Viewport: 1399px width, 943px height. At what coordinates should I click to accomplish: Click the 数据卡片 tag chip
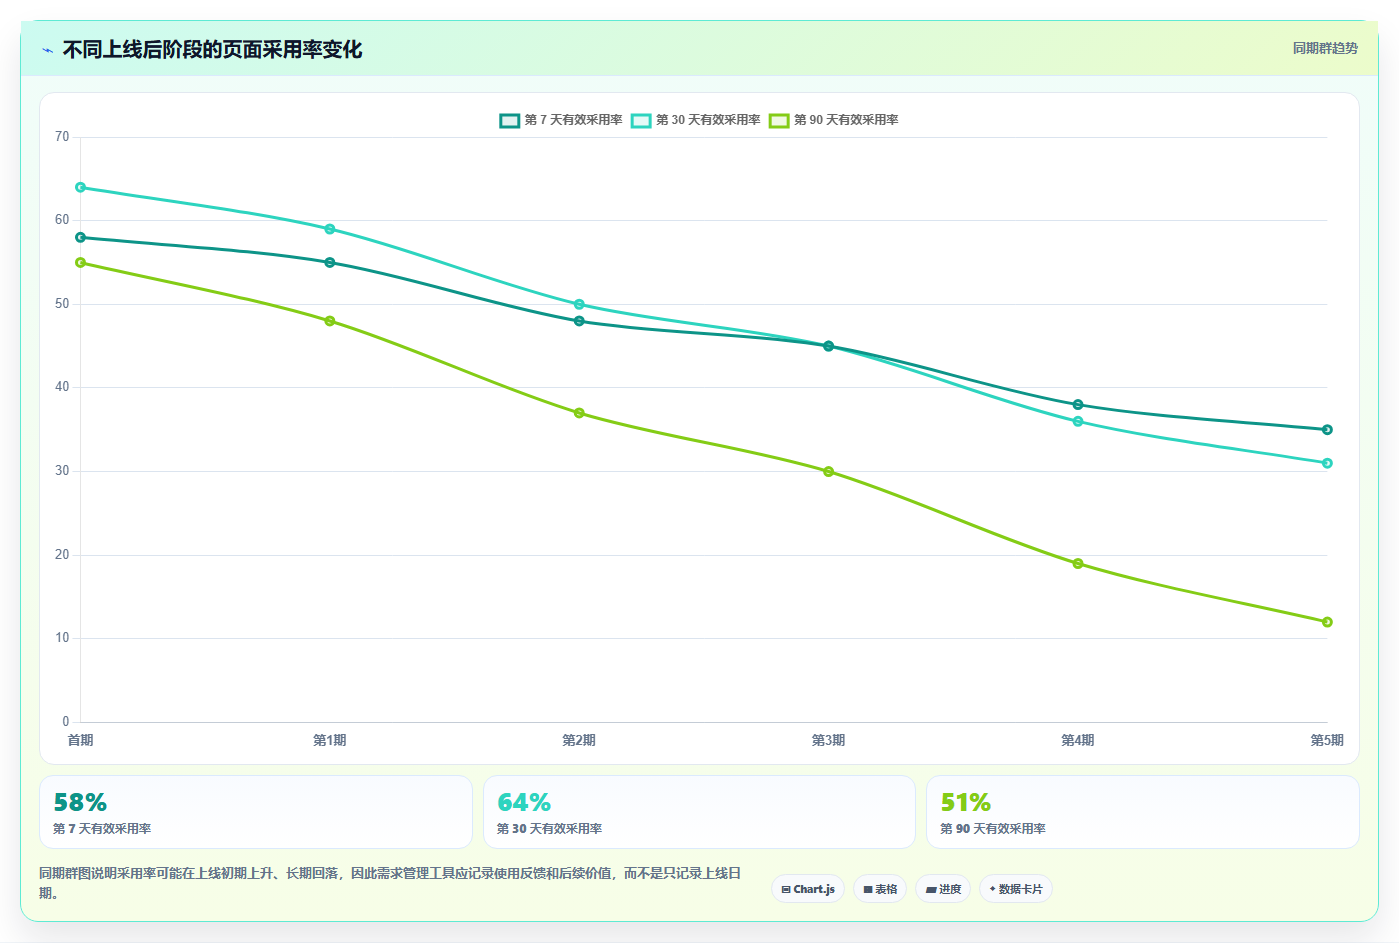tap(1016, 889)
